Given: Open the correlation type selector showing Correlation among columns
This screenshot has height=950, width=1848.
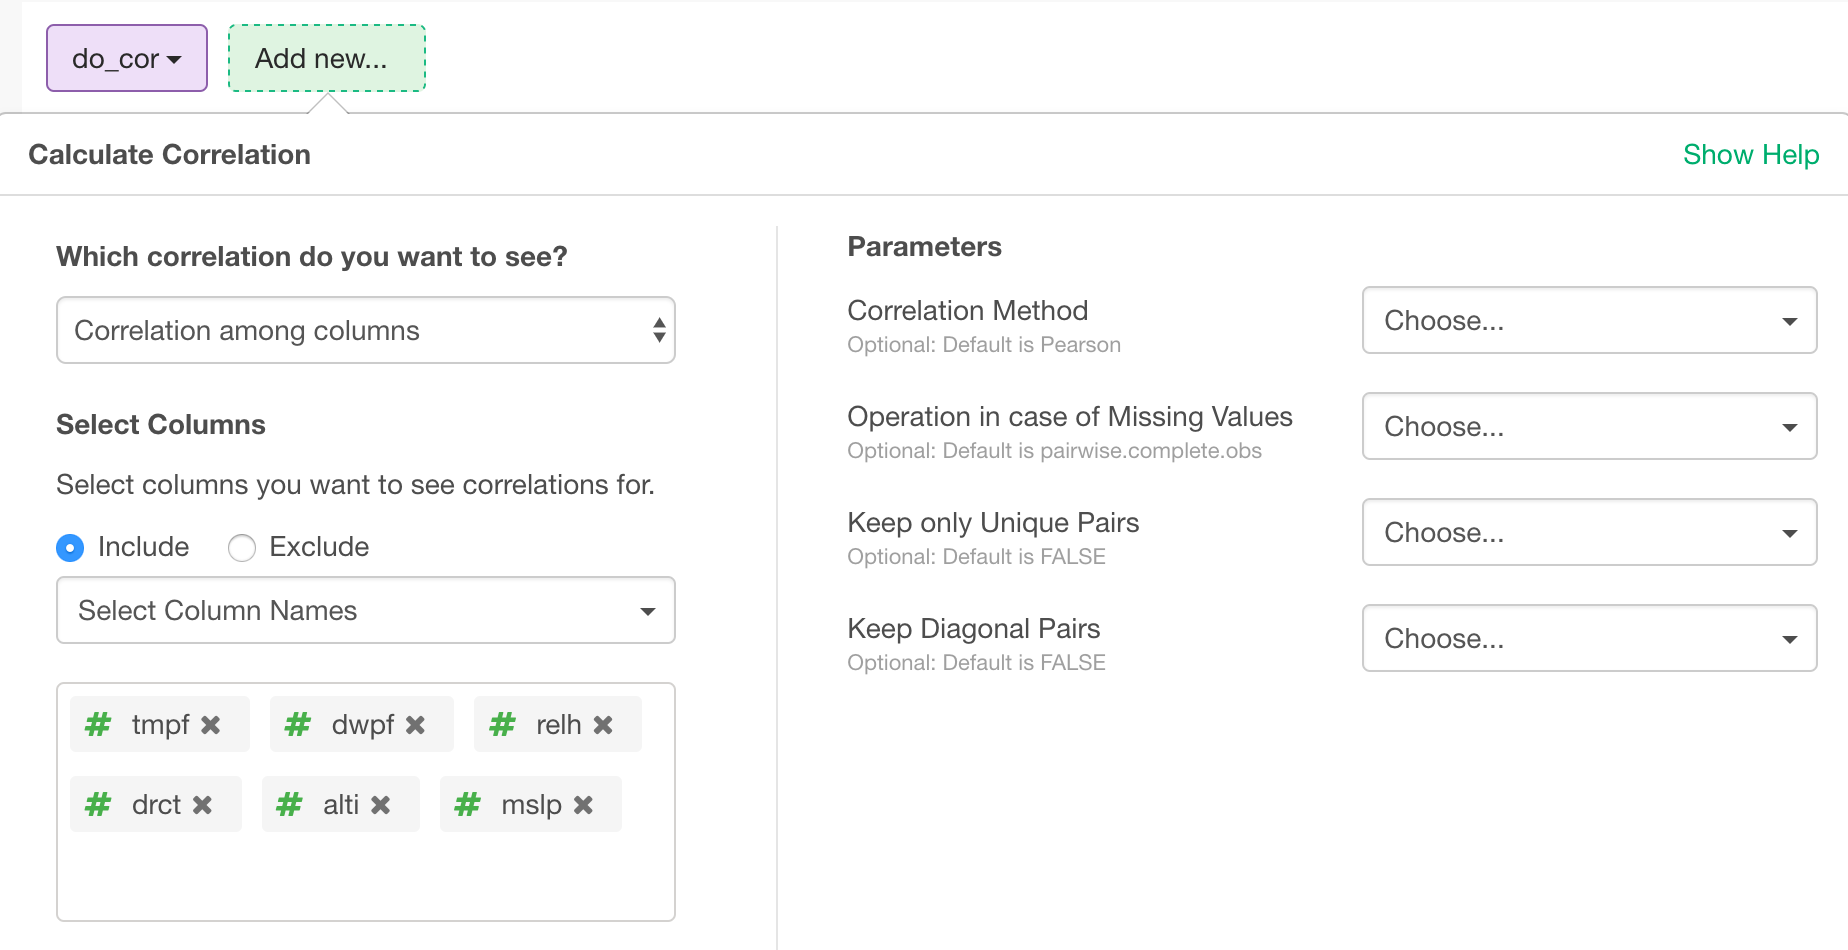Looking at the screenshot, I should (x=366, y=330).
